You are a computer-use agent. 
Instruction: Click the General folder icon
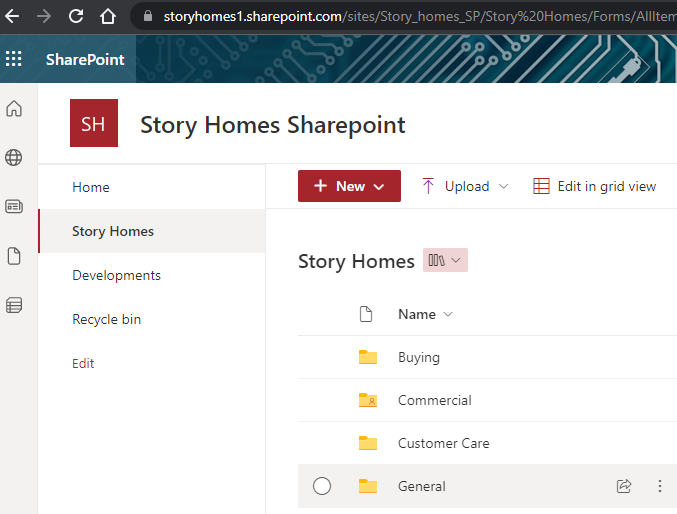coord(368,486)
